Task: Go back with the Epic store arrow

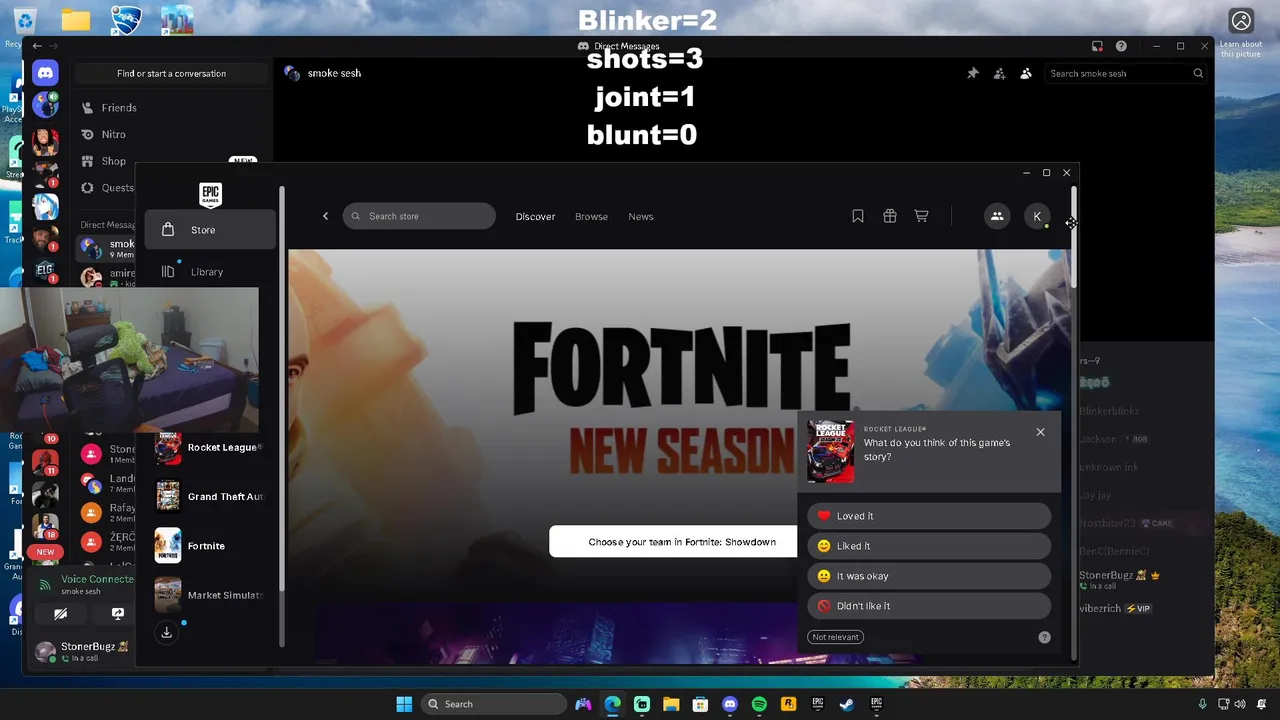Action: coord(325,216)
